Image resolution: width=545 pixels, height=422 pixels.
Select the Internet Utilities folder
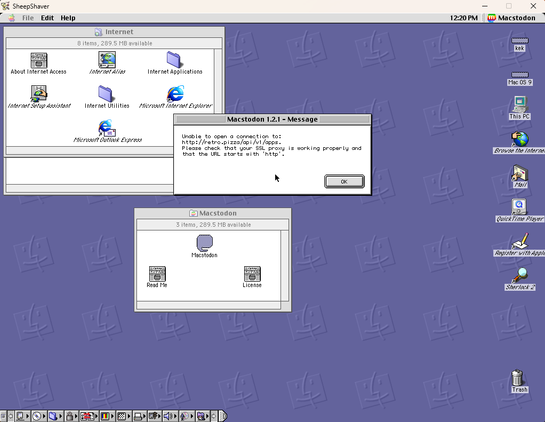click(106, 94)
